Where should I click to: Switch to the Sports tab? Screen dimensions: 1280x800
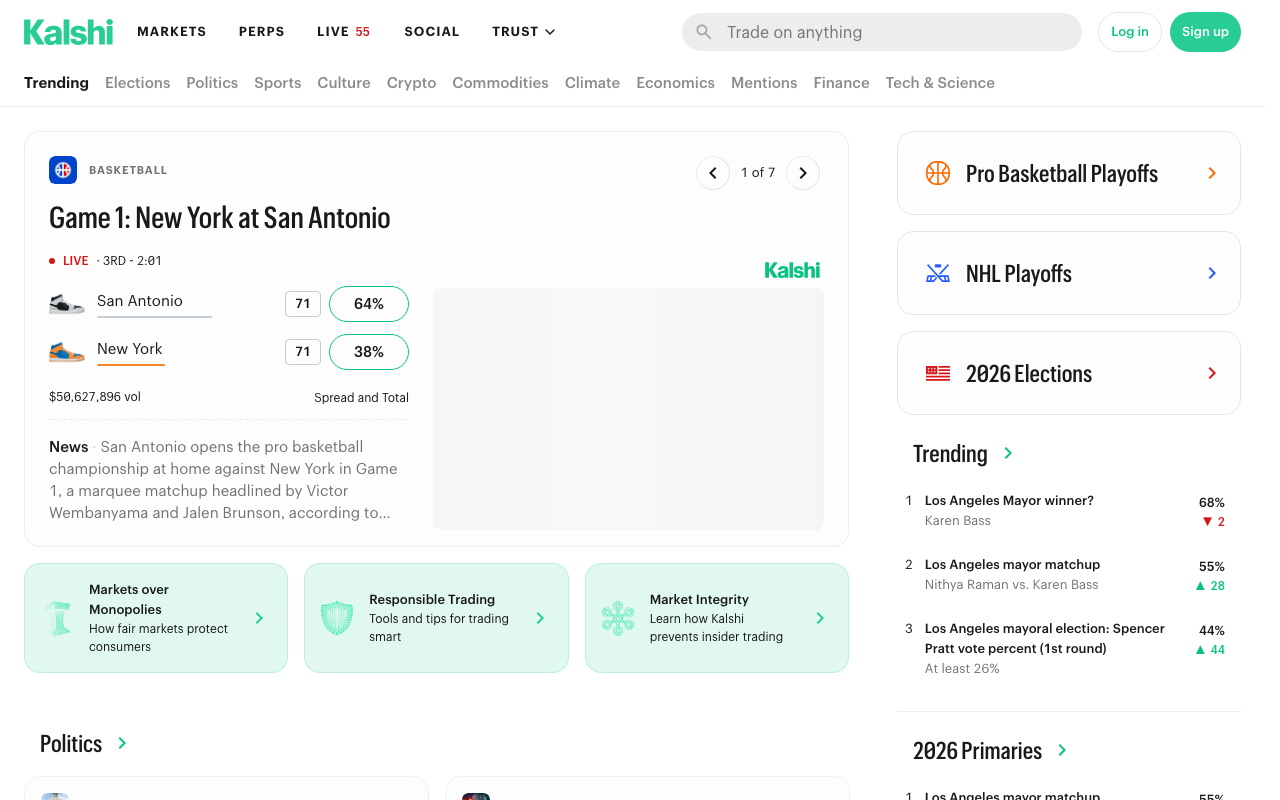[x=278, y=83]
